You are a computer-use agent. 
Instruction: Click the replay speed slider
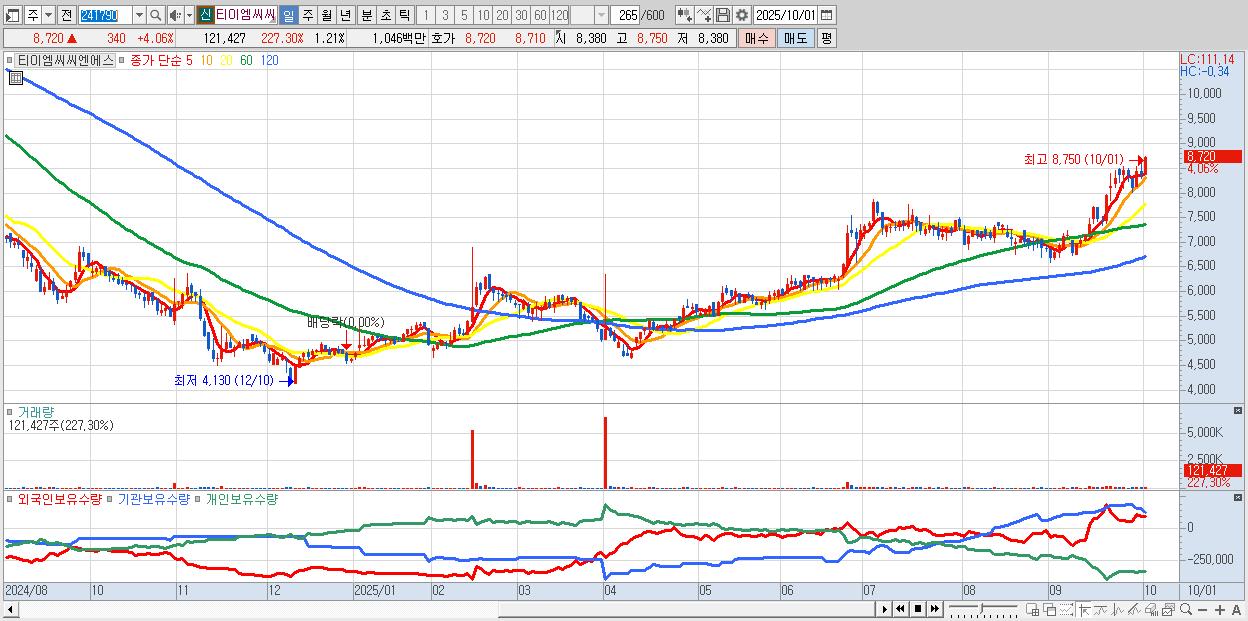point(983,609)
